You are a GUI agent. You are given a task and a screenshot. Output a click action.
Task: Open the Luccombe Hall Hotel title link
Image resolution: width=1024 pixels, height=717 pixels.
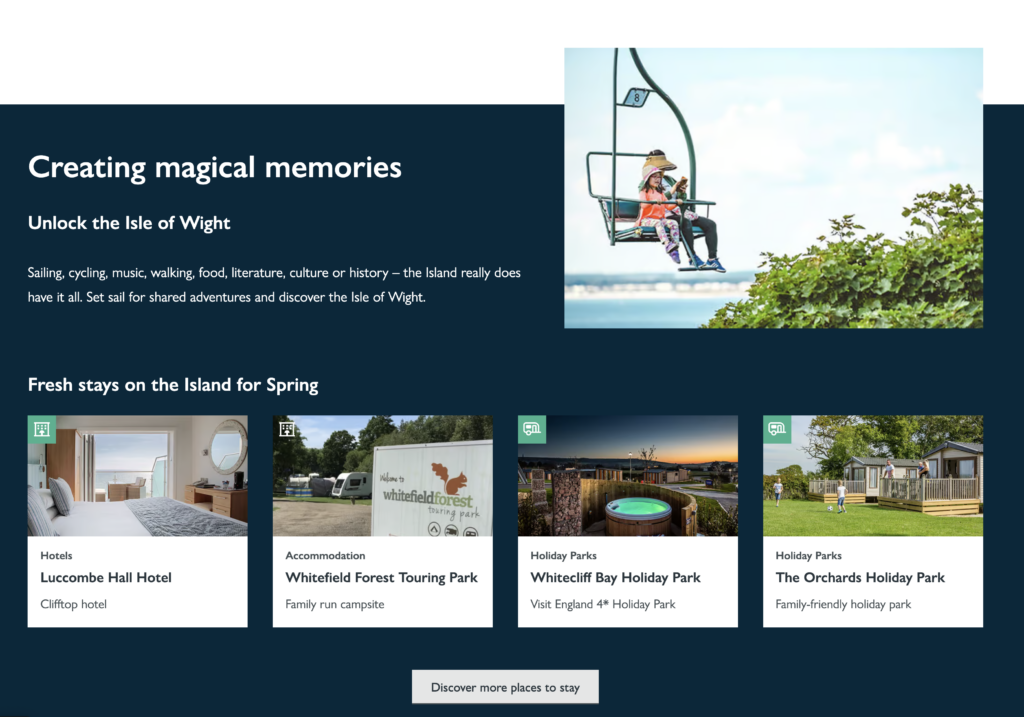click(x=106, y=577)
